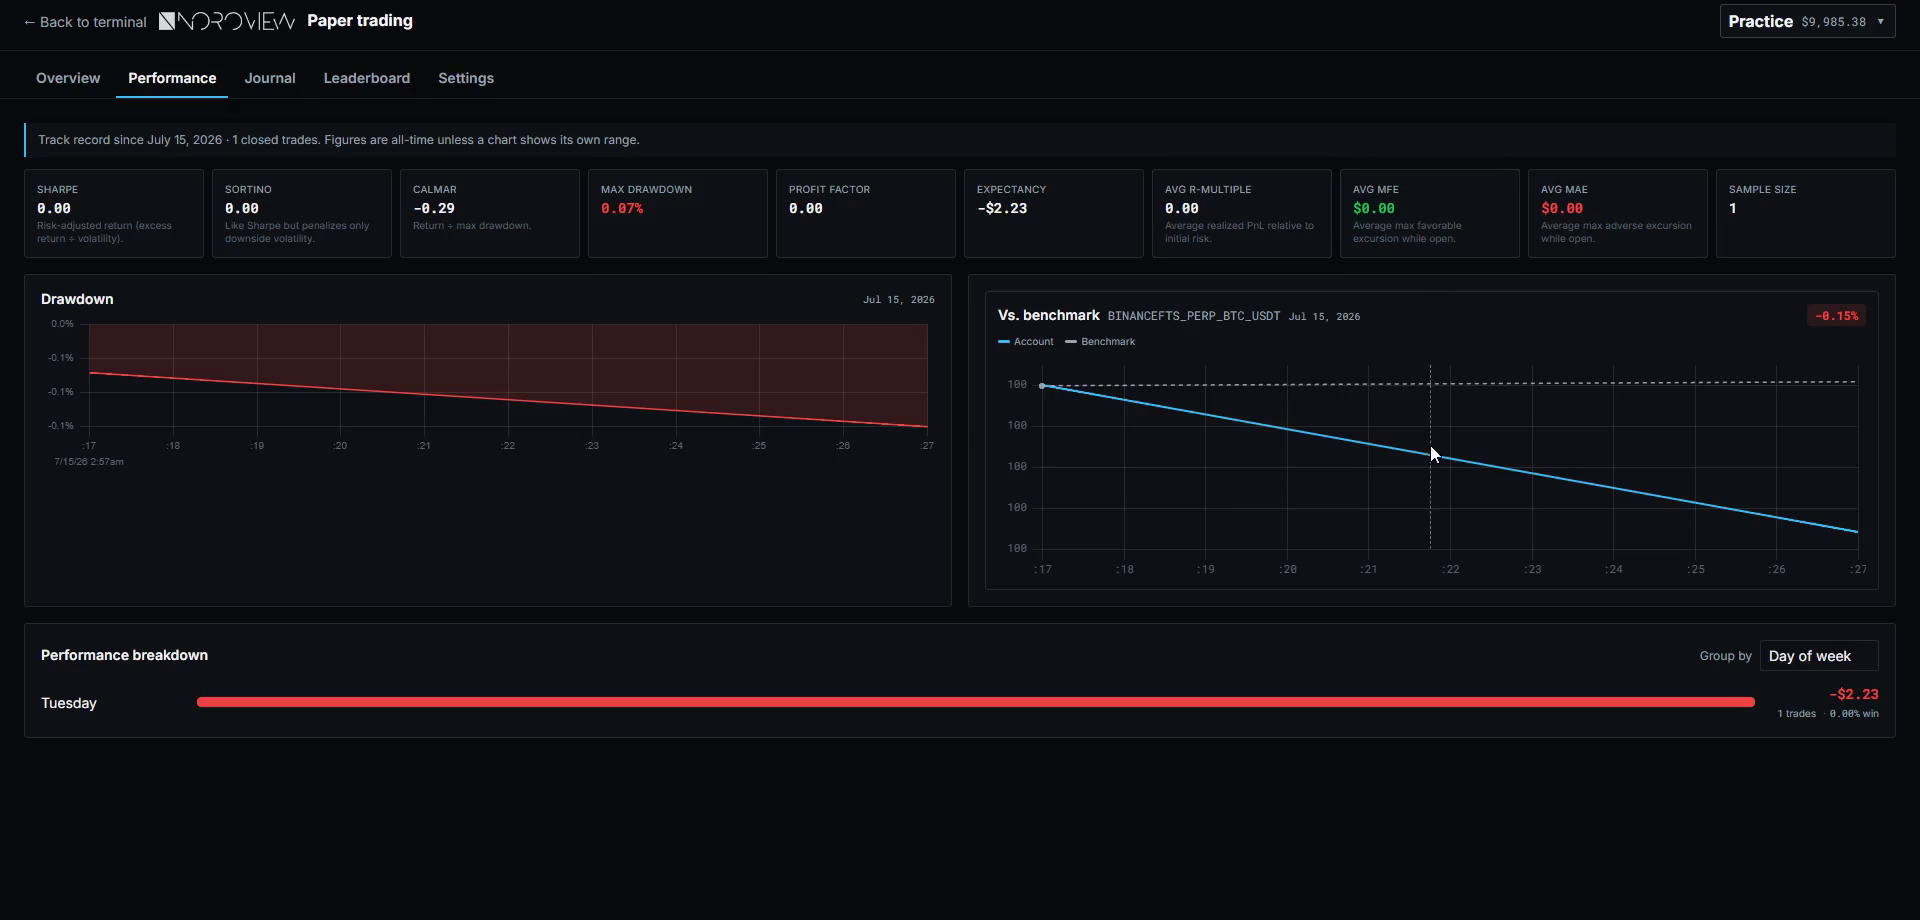Open the Group by Day of week dropdown
Viewport: 1920px width, 920px height.
[x=1819, y=656]
